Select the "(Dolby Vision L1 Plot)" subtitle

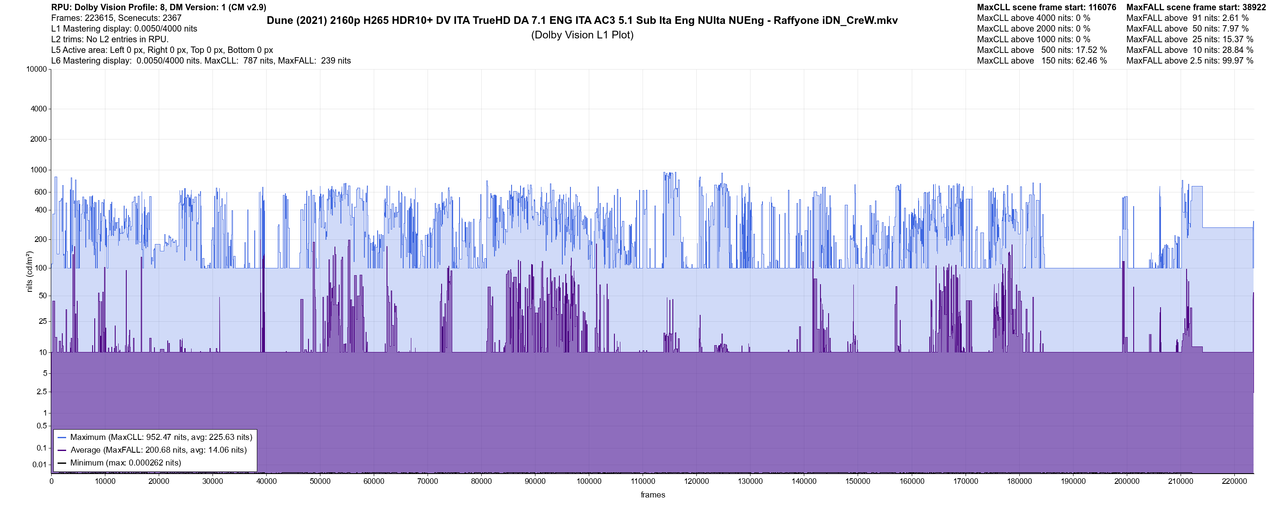tap(581, 35)
